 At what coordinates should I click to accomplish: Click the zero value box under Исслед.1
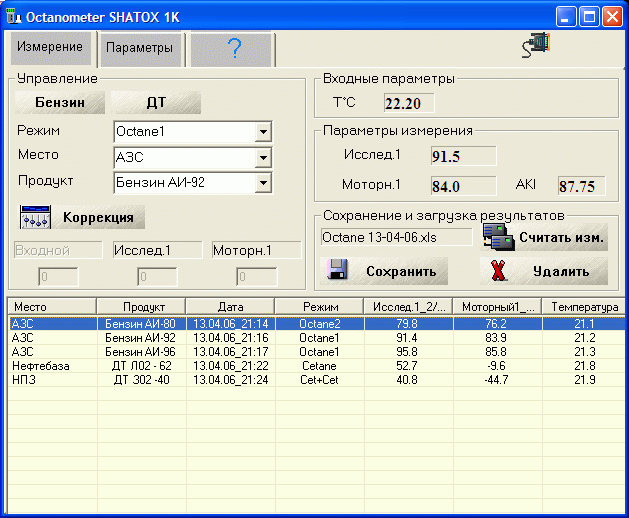tap(157, 277)
